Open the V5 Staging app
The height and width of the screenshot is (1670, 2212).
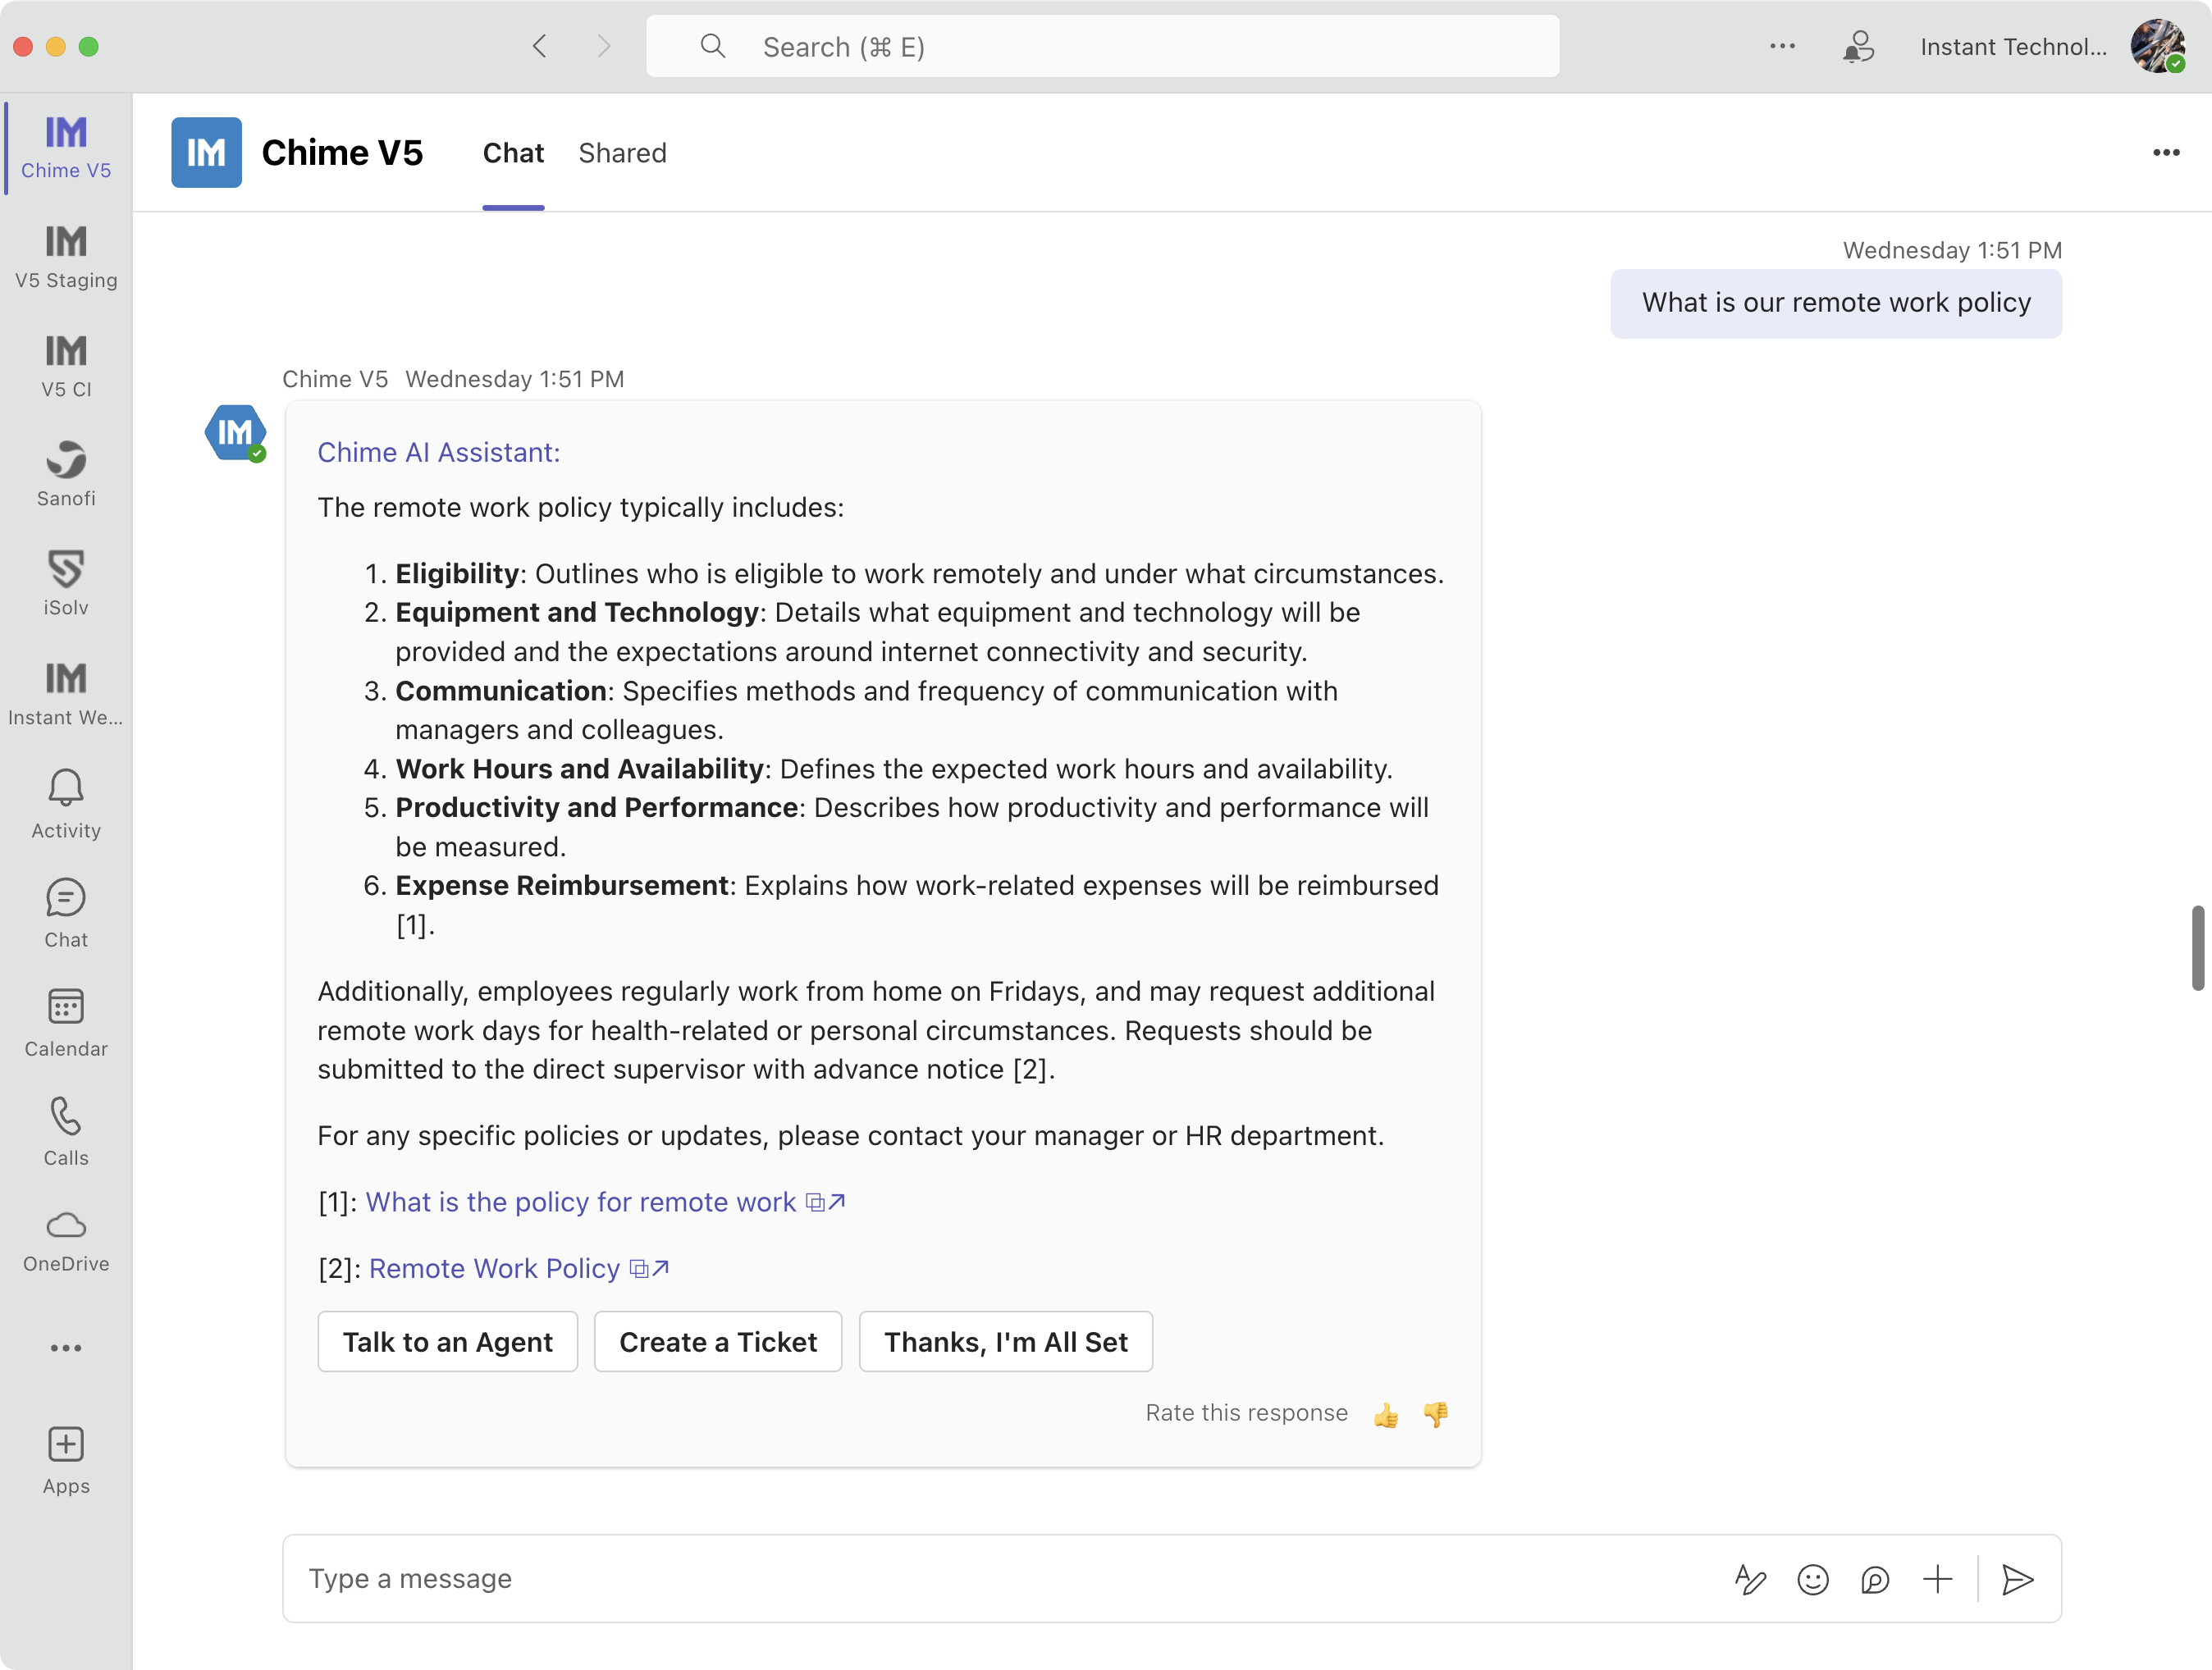click(66, 257)
